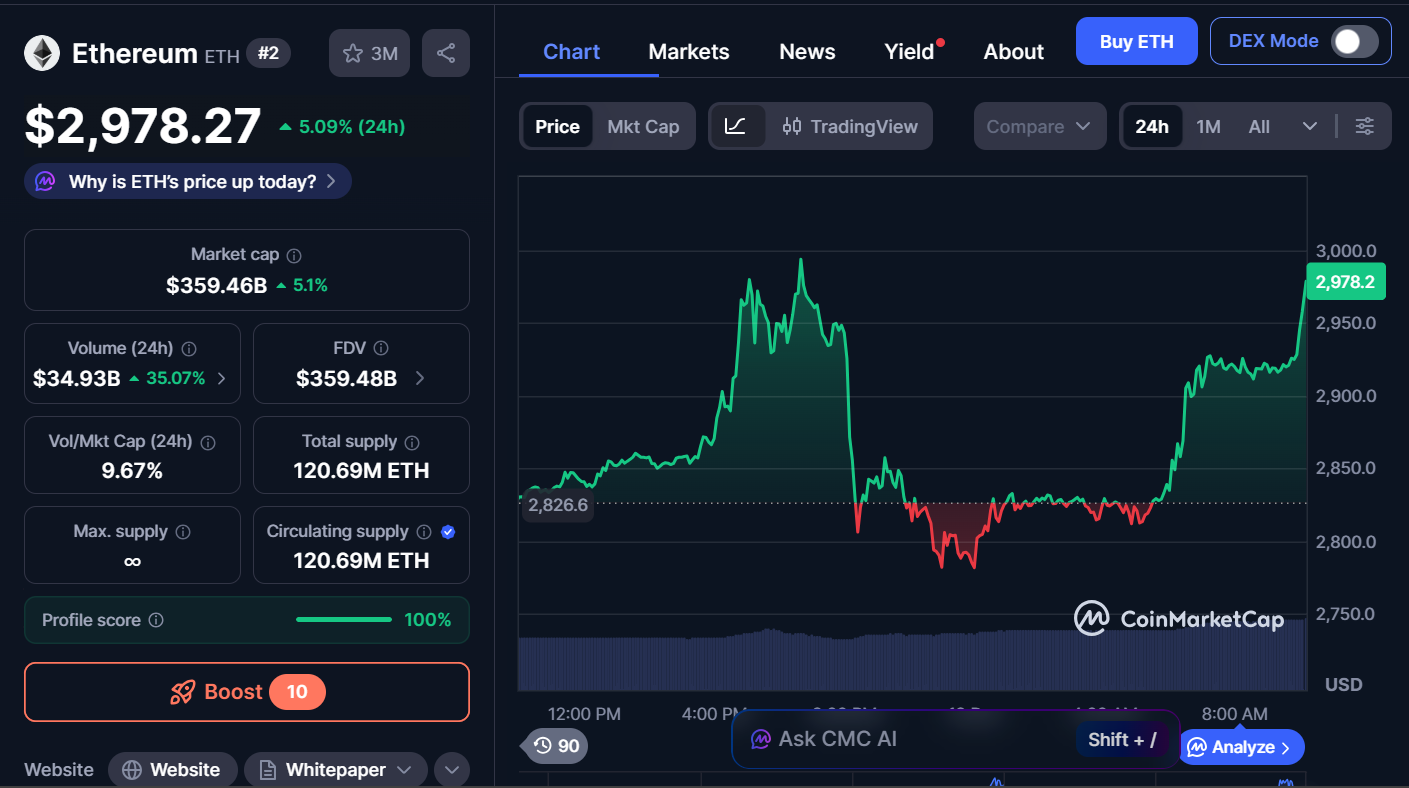
Task: Open chart settings sliders icon
Action: click(x=1365, y=126)
